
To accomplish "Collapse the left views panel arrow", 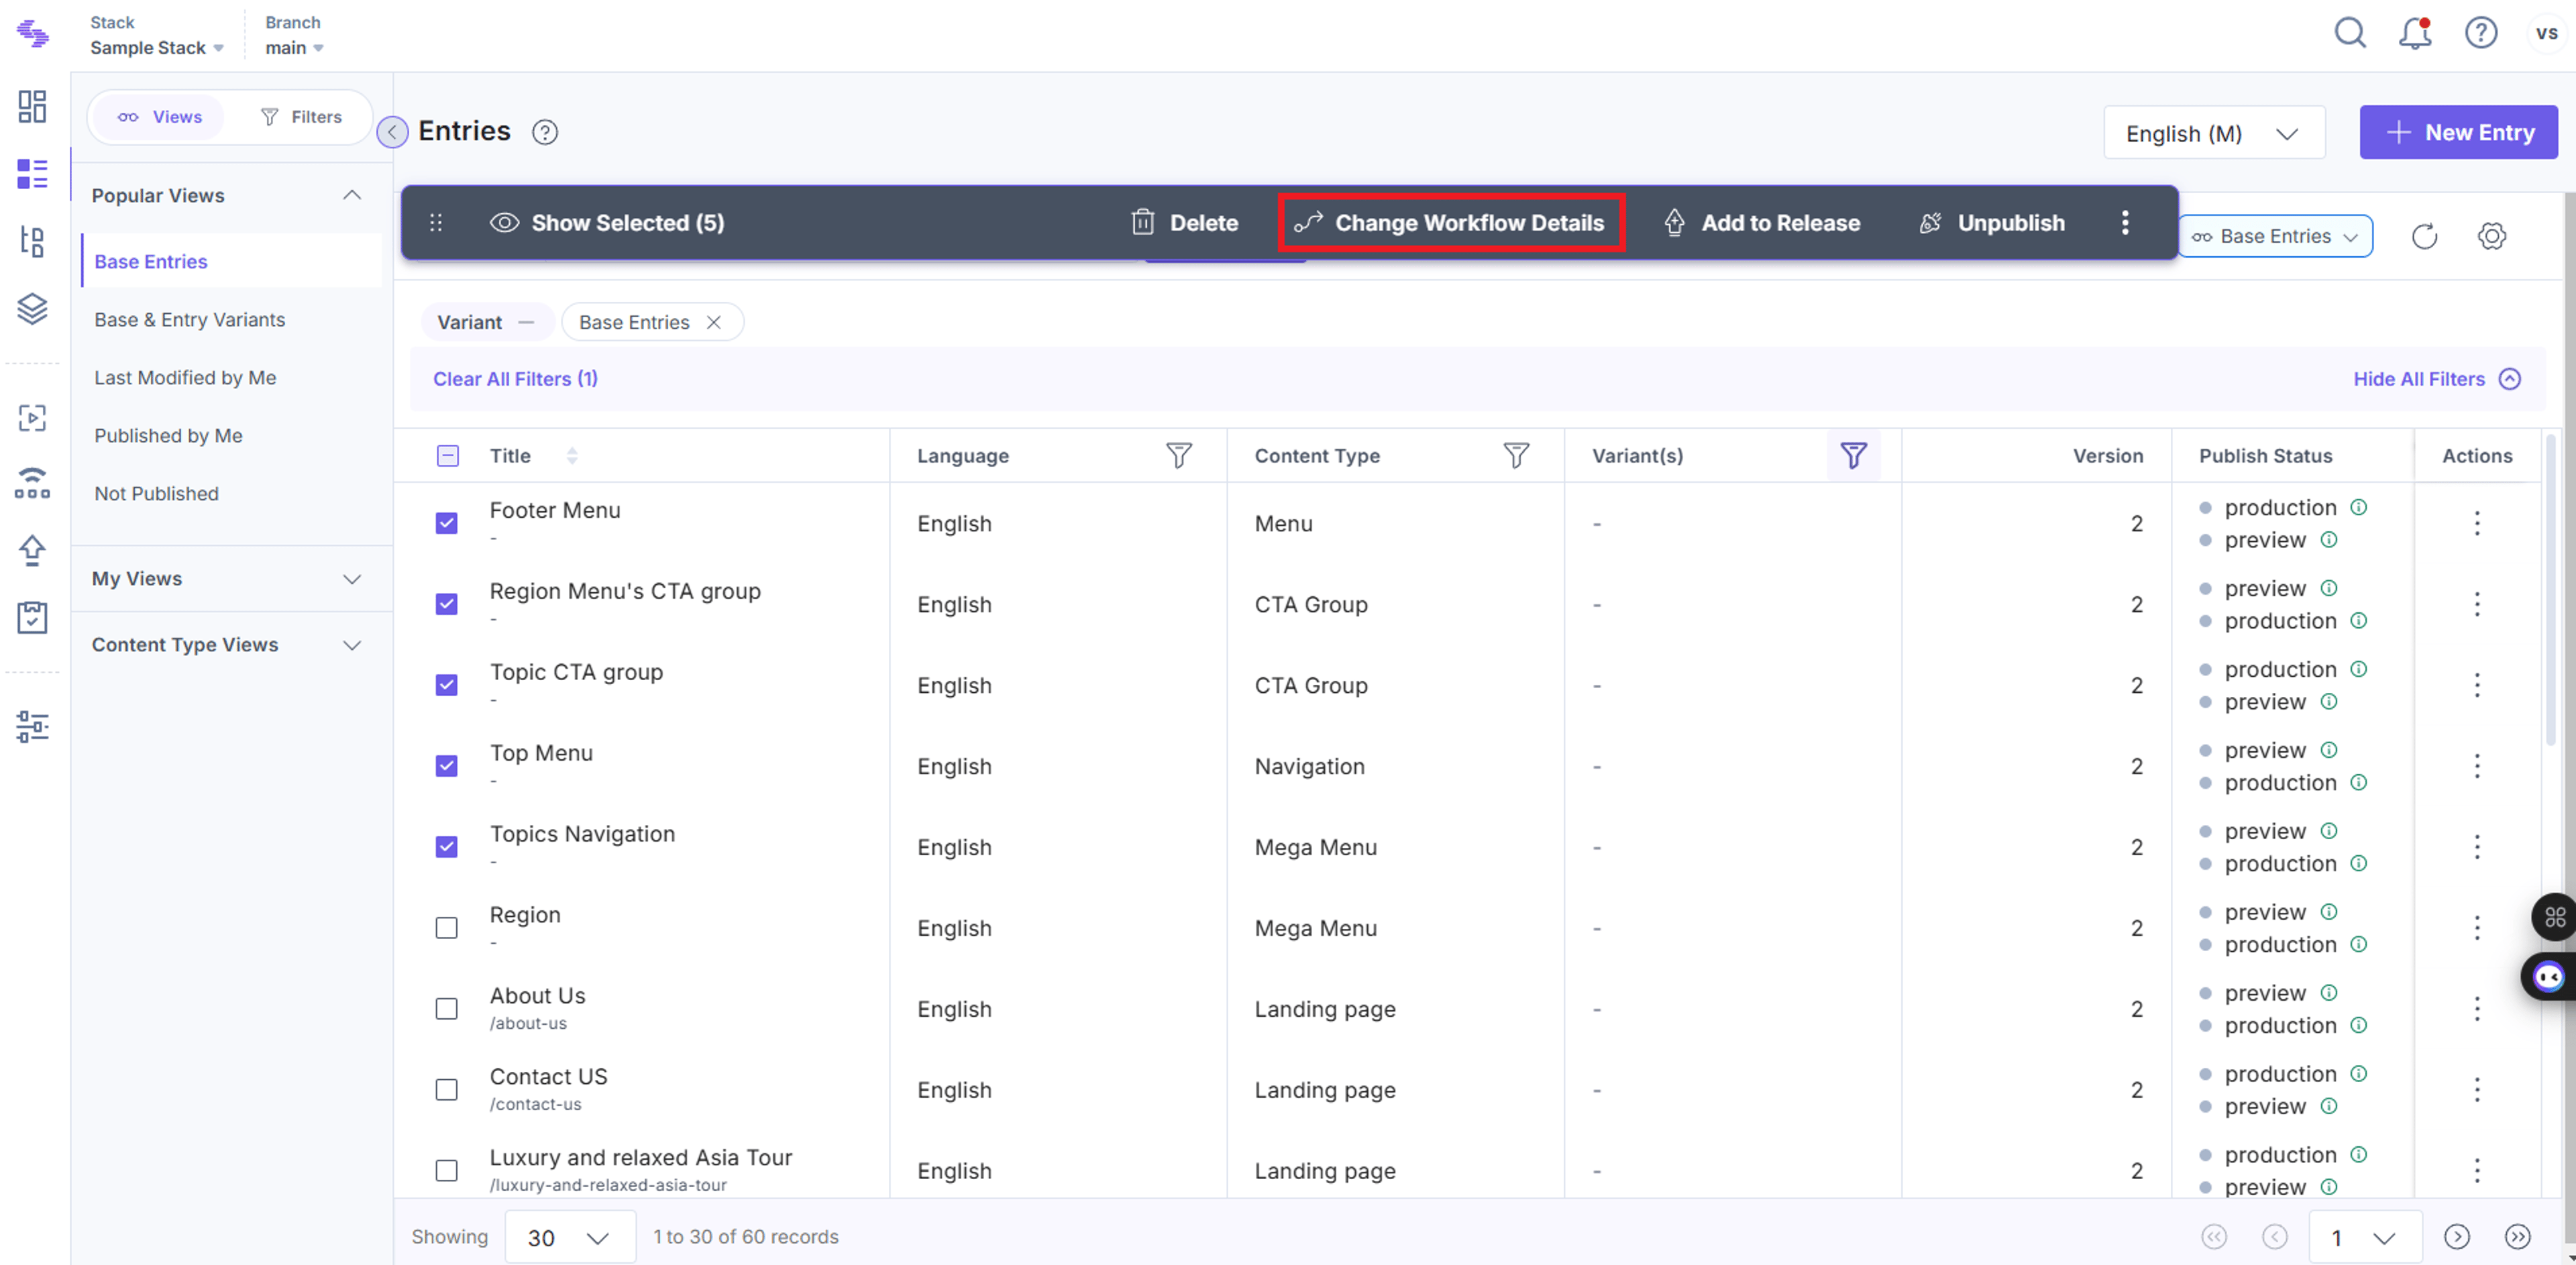I will click(392, 132).
